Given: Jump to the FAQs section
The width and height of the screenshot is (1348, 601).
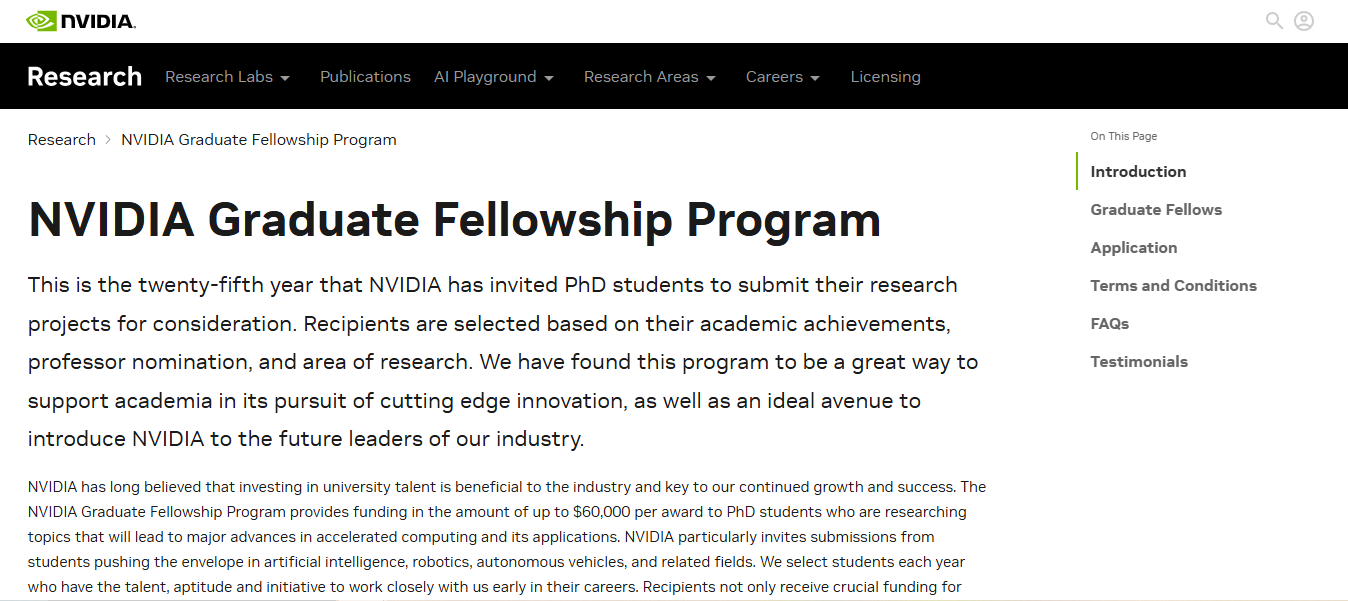Looking at the screenshot, I should click(1109, 324).
